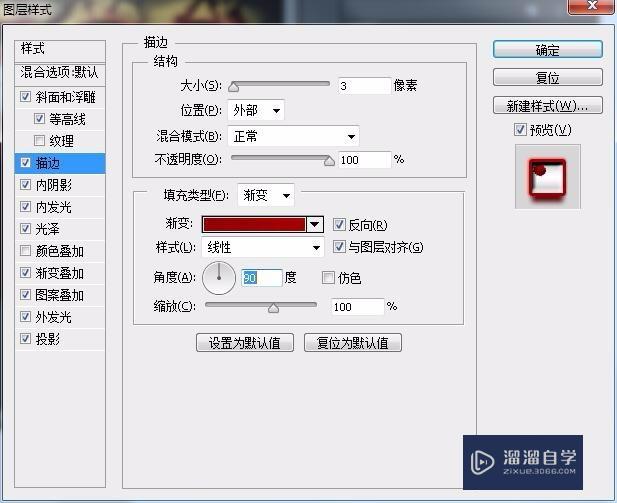Click the red gradient color swatch
The height and width of the screenshot is (503, 617).
click(x=254, y=224)
